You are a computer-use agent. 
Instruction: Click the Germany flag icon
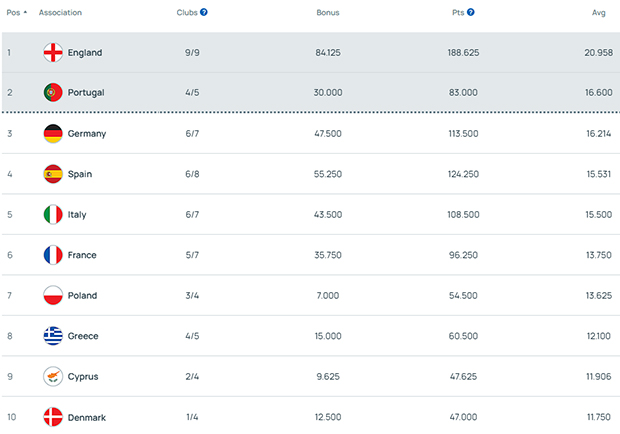point(54,134)
